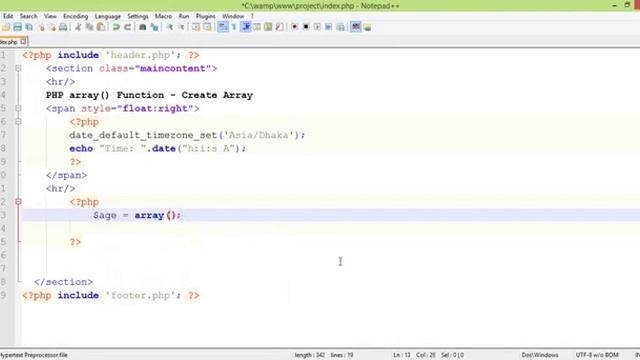This screenshot has height=360, width=640.
Task: Start macro recording with red dot icon
Action: click(x=294, y=27)
